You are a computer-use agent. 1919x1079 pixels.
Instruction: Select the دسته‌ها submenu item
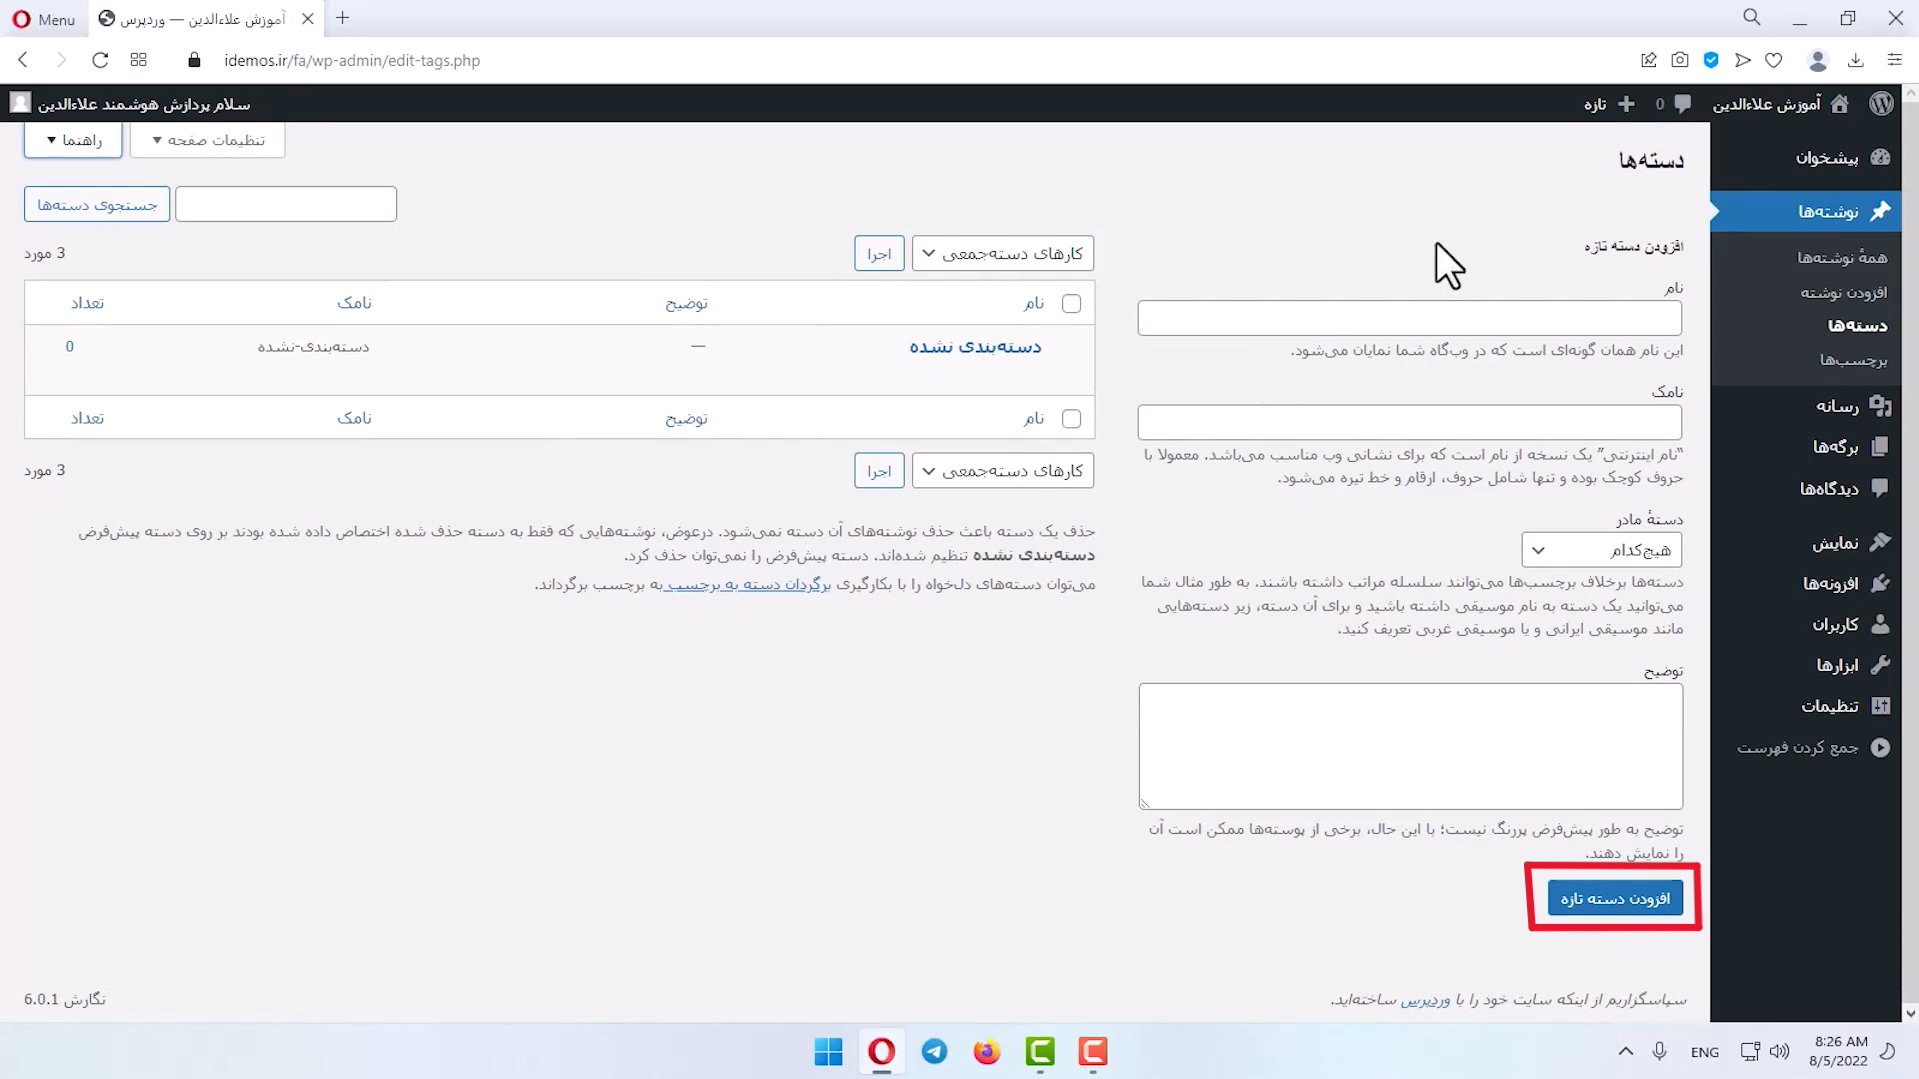[x=1857, y=325]
